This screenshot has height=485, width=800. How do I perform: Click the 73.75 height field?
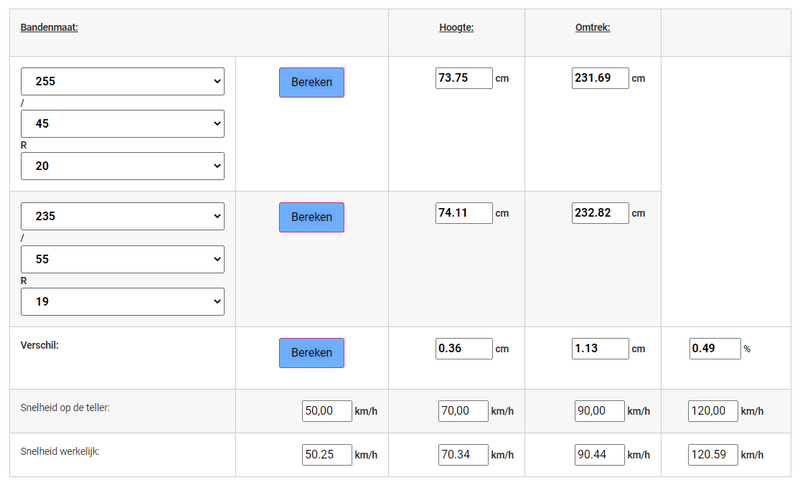(464, 78)
